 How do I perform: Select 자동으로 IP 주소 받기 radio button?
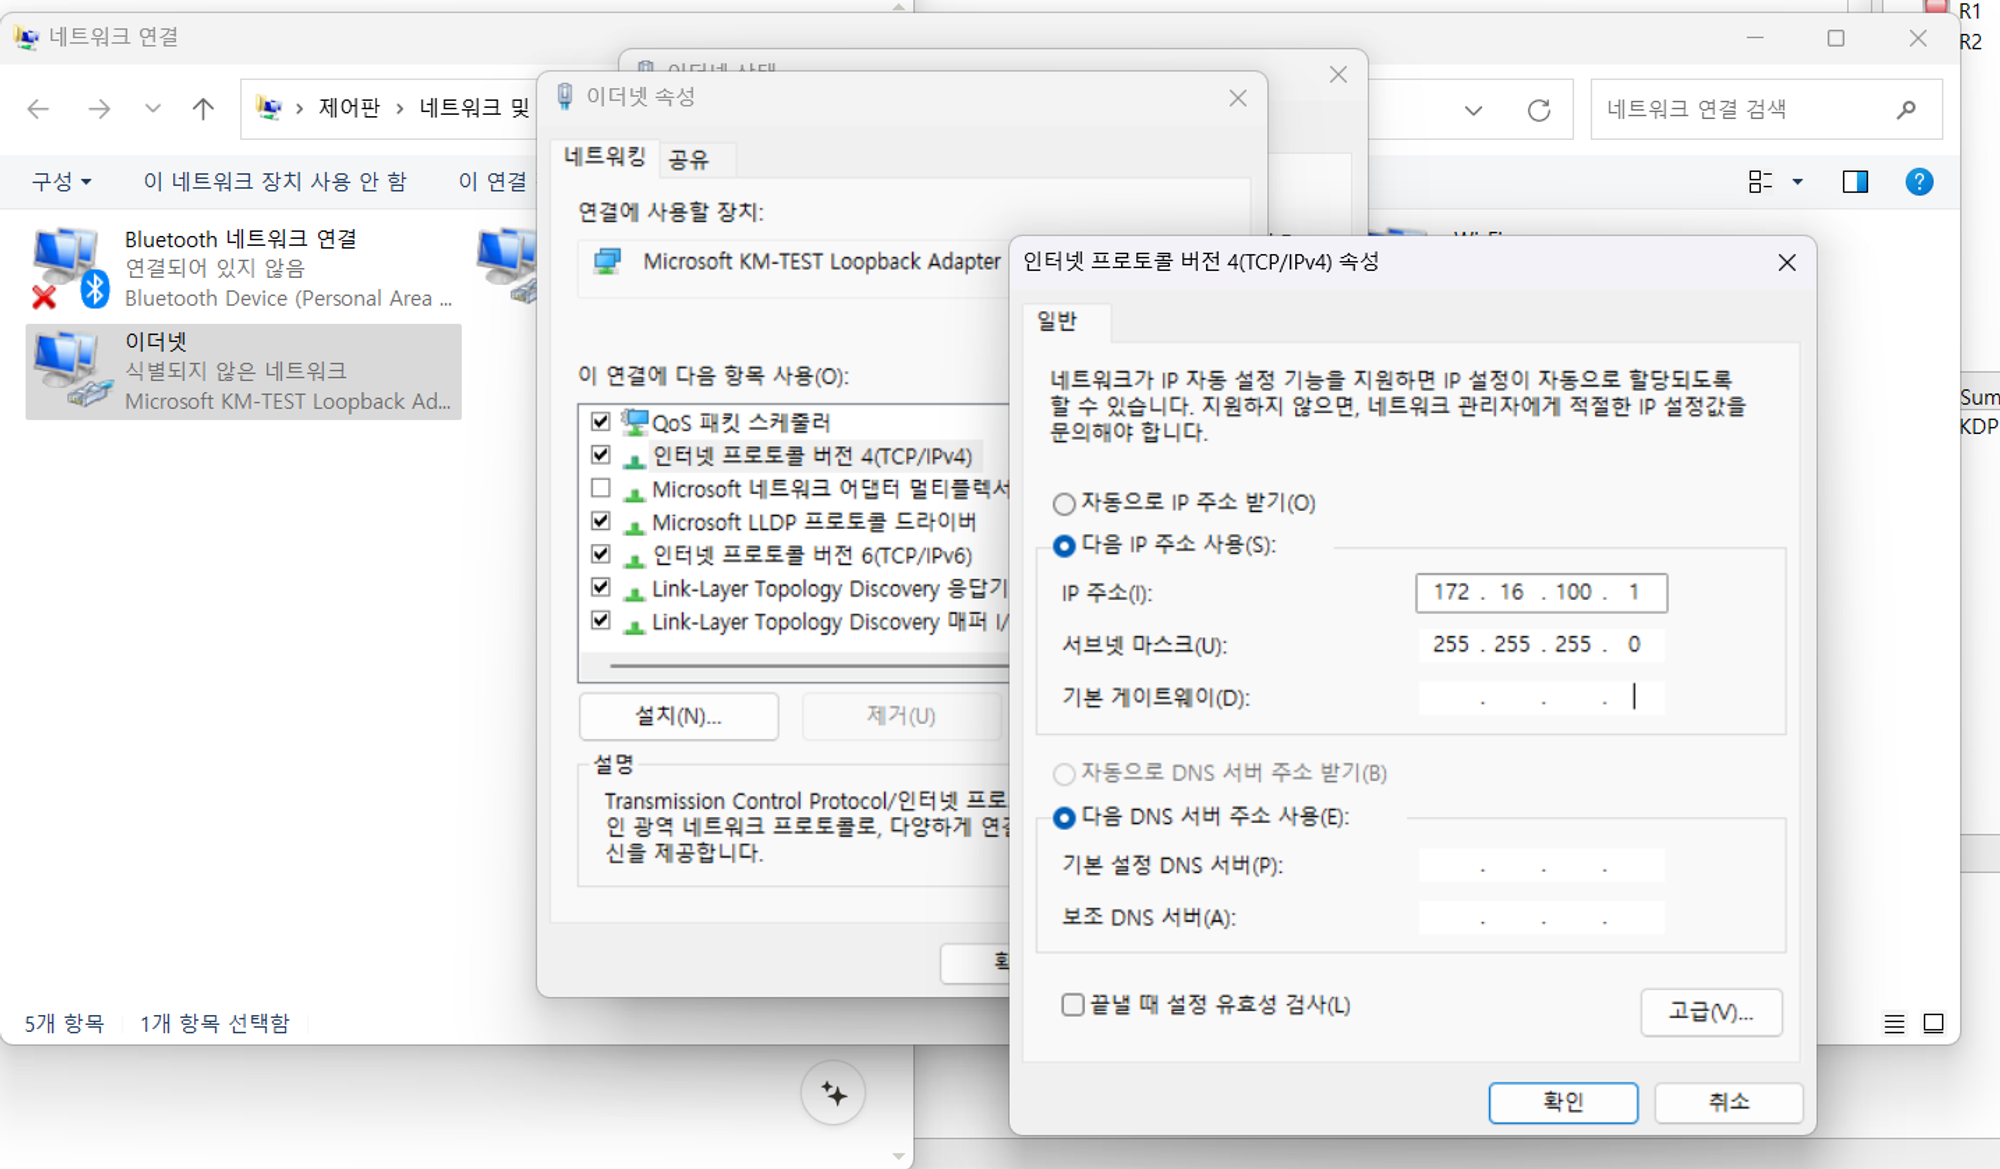[1064, 503]
